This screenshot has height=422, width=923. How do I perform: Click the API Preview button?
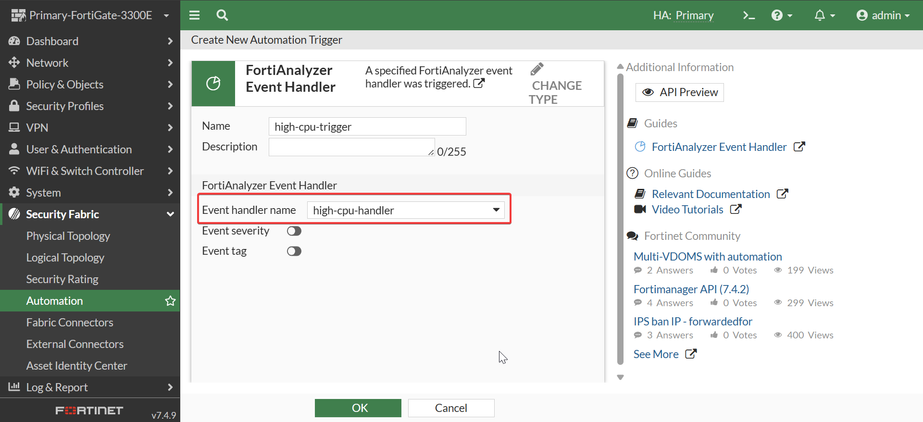pyautogui.click(x=679, y=92)
